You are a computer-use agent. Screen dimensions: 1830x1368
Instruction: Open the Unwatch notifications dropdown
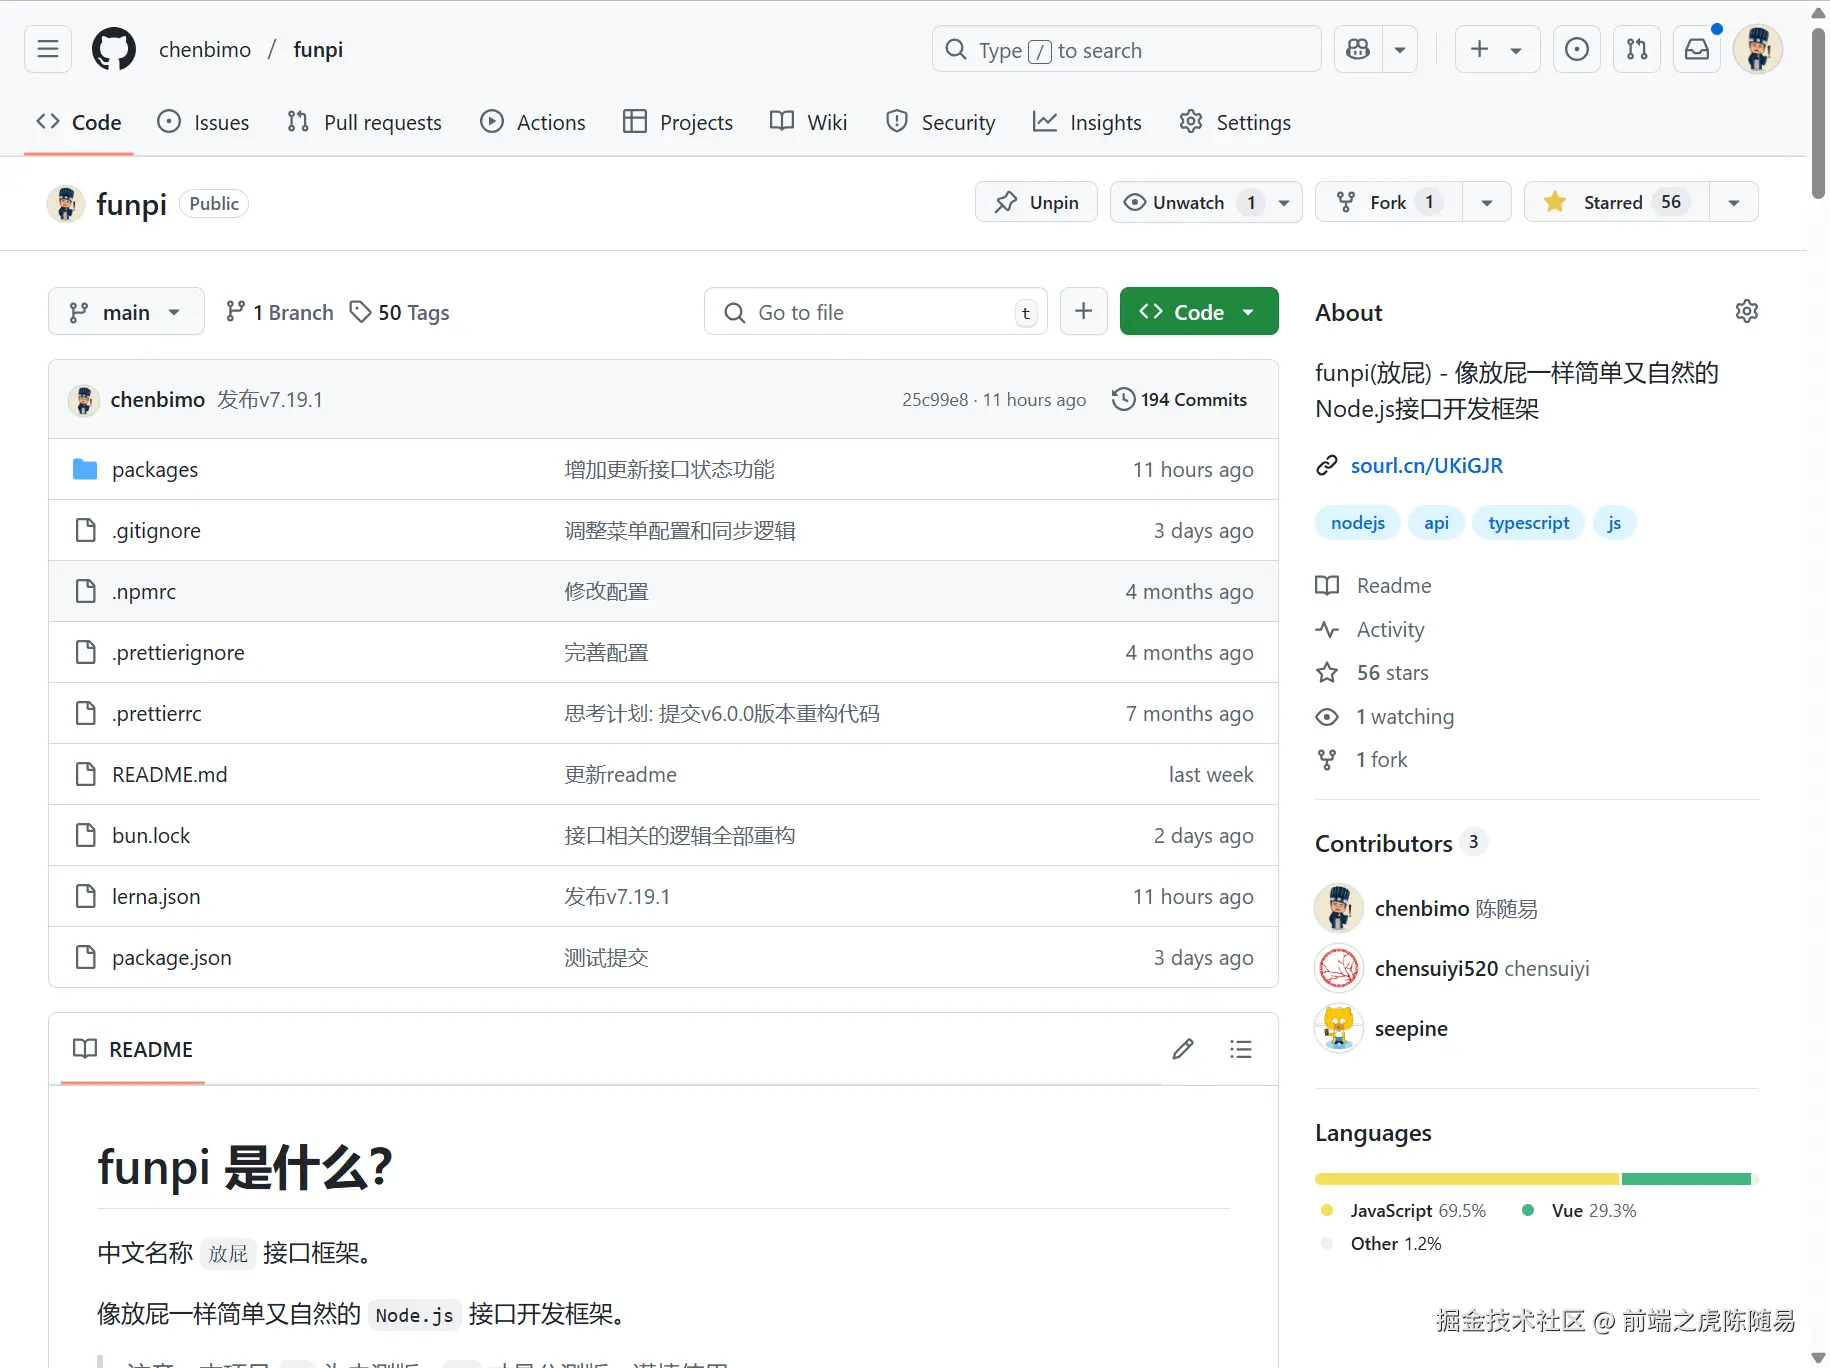click(x=1206, y=202)
